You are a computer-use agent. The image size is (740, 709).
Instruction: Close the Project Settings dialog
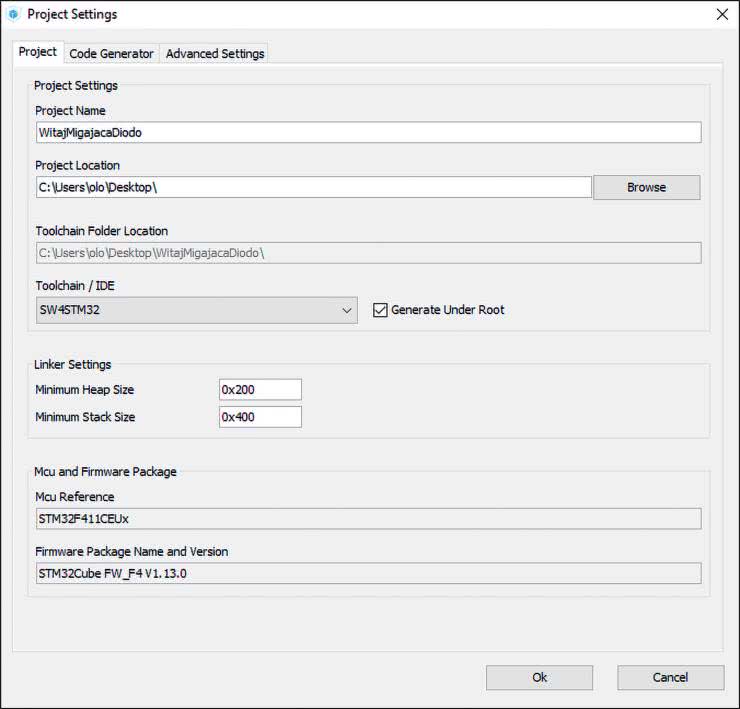(722, 14)
